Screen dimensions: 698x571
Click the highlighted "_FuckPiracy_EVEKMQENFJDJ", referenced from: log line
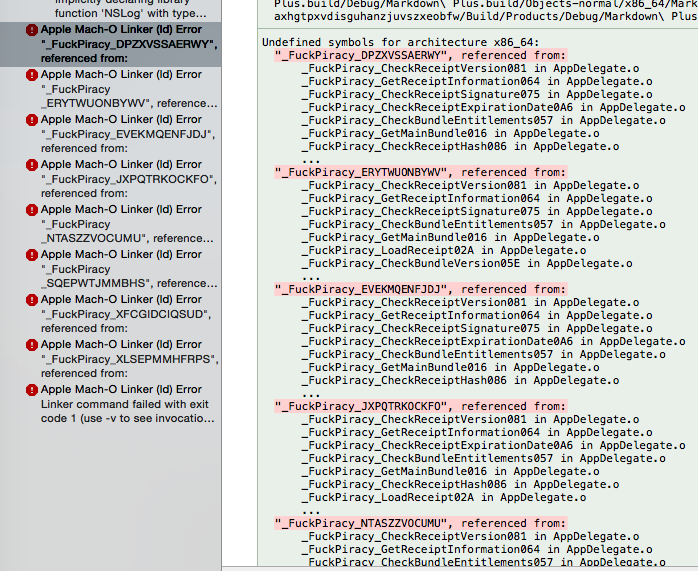pos(420,289)
